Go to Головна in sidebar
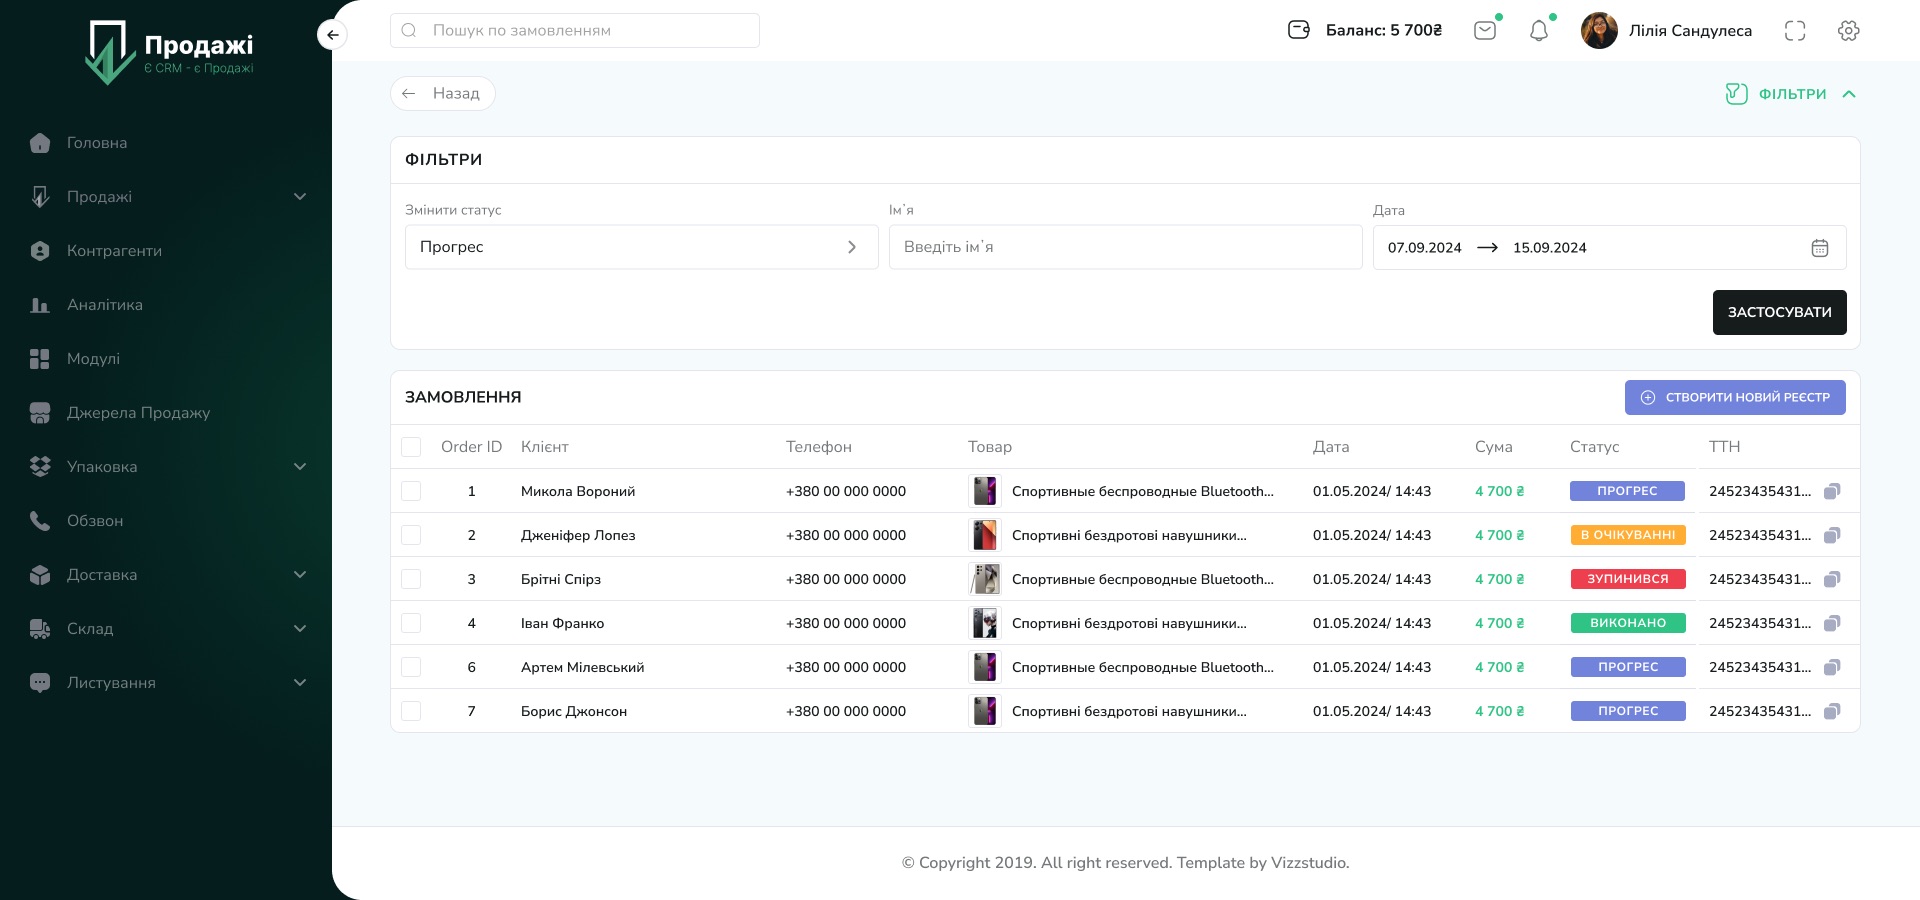The width and height of the screenshot is (1920, 900). tap(97, 143)
